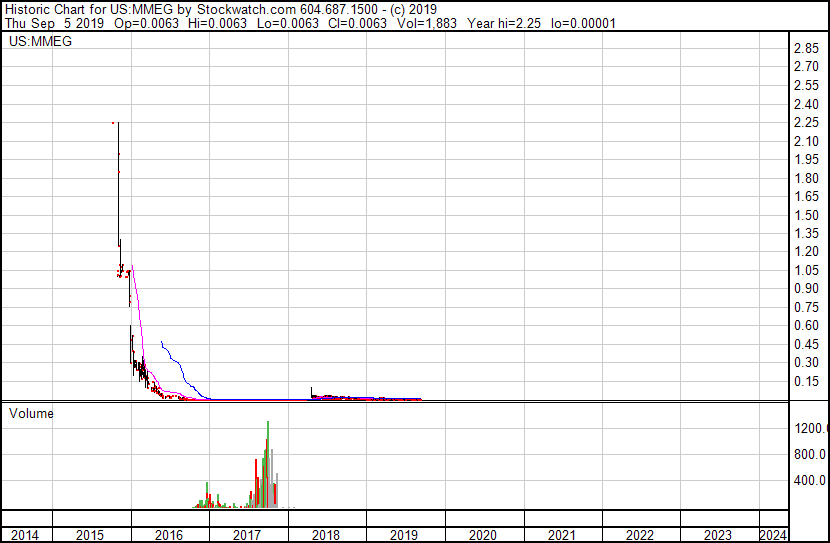830x543 pixels.
Task: Select the 2020 year label on axis
Action: click(x=483, y=535)
